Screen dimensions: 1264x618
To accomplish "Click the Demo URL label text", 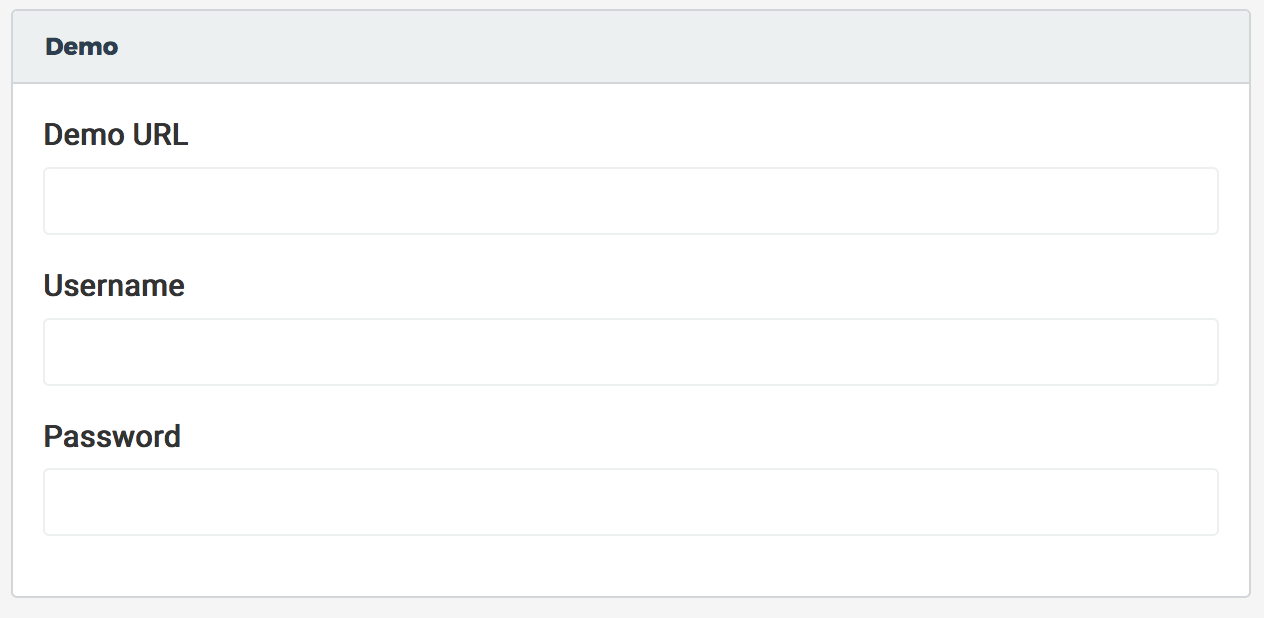I will [x=116, y=135].
